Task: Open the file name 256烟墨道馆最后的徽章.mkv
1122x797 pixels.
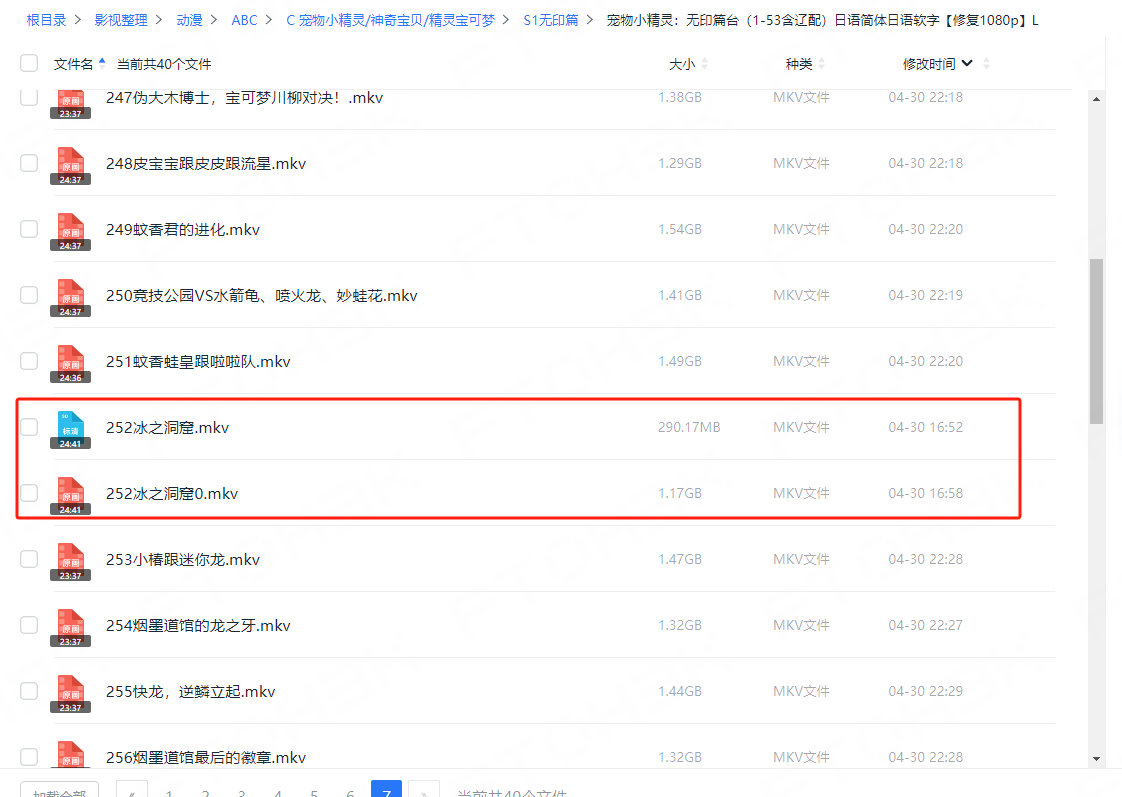Action: [205, 757]
